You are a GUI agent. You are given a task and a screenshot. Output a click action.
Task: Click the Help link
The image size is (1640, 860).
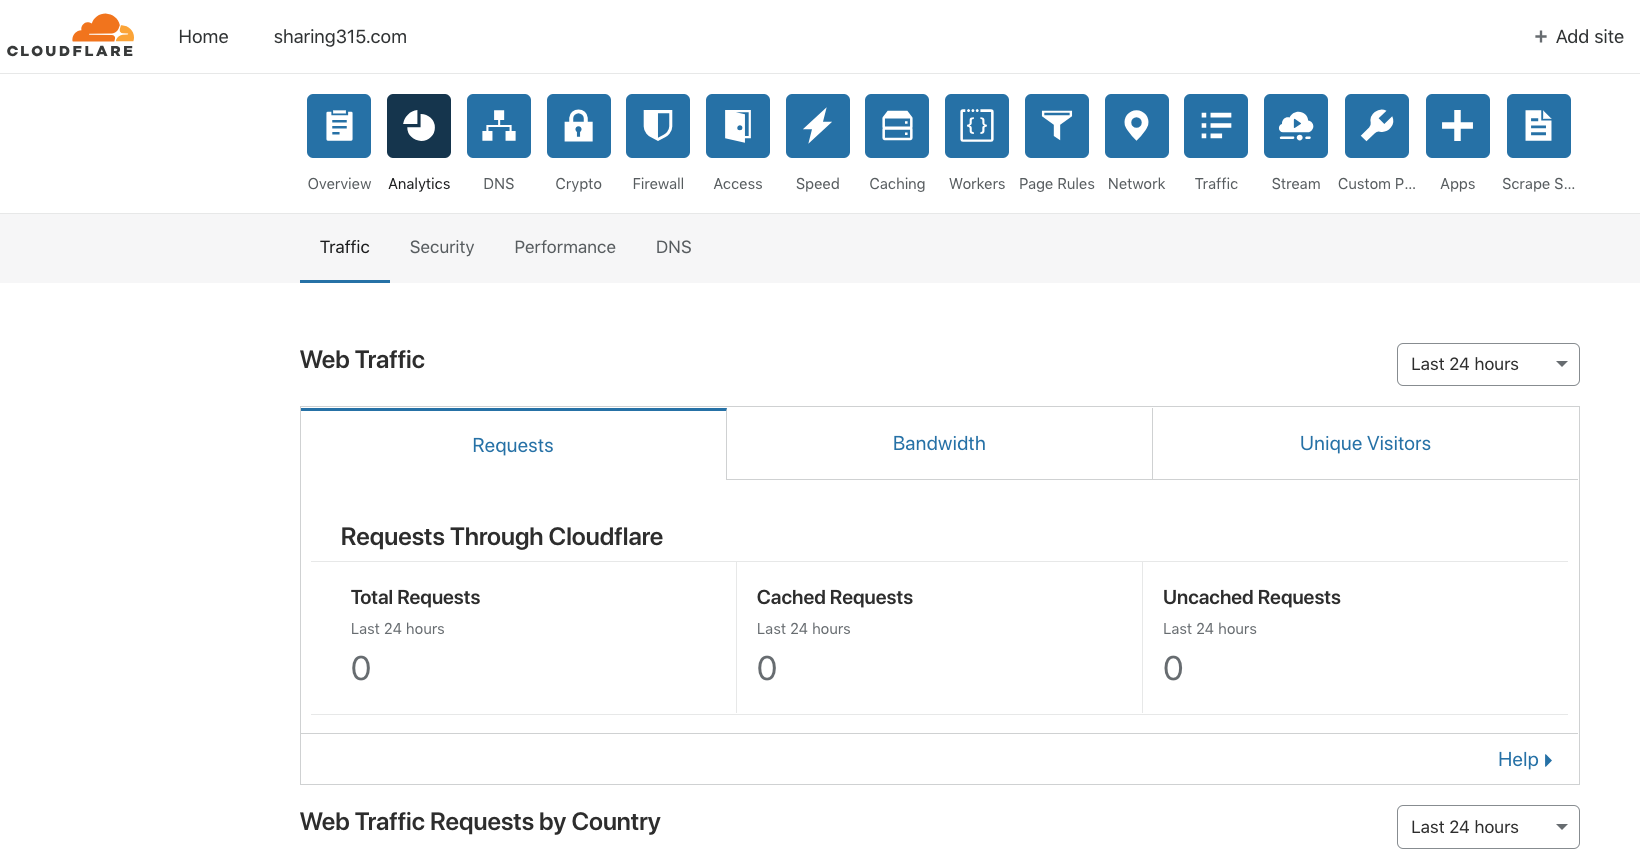tap(1518, 760)
